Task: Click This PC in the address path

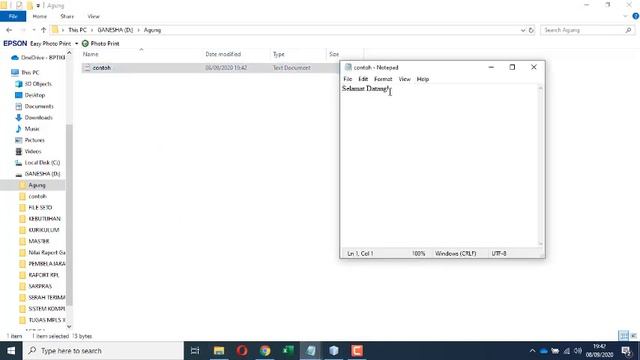Action: (77, 30)
